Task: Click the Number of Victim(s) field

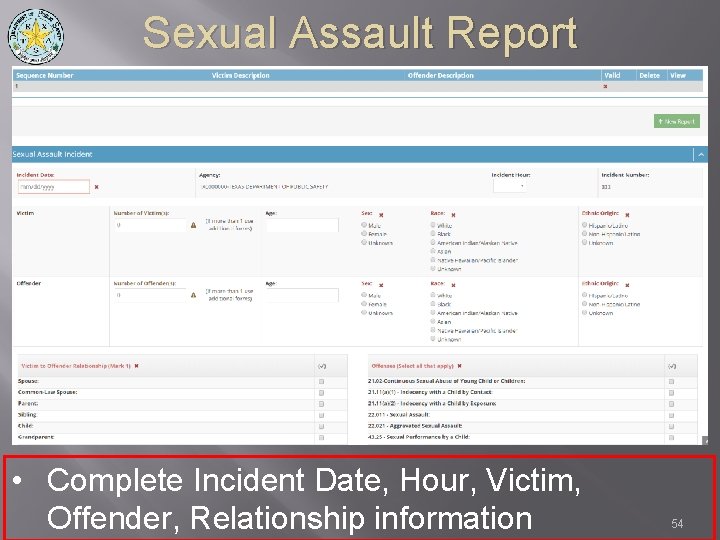Action: [151, 225]
